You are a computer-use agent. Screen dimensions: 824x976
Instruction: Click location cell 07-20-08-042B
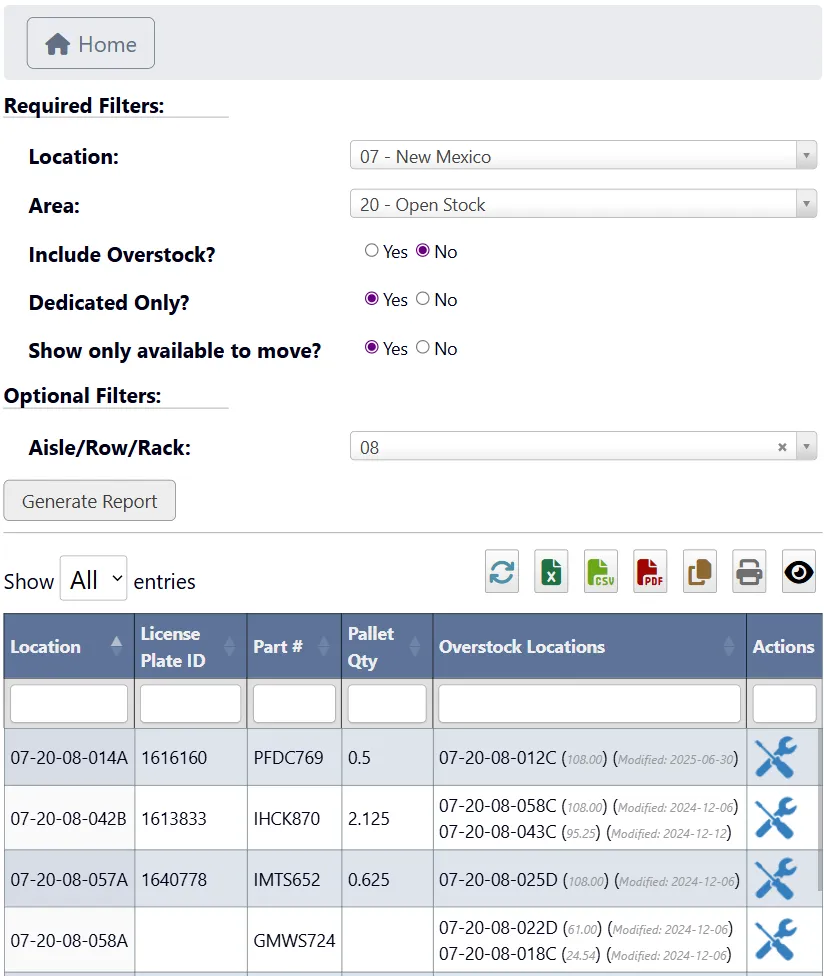coord(68,819)
